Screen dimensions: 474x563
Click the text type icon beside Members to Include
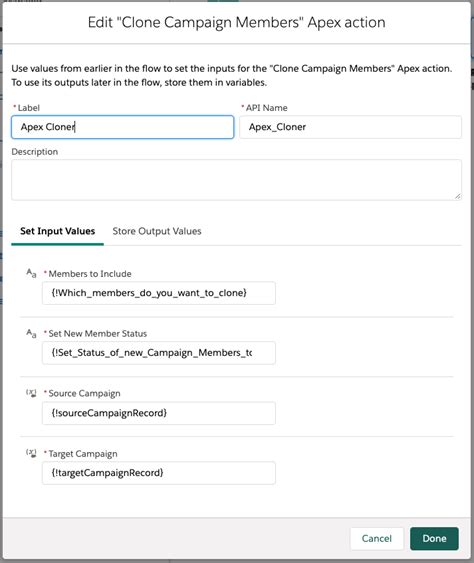tap(31, 273)
